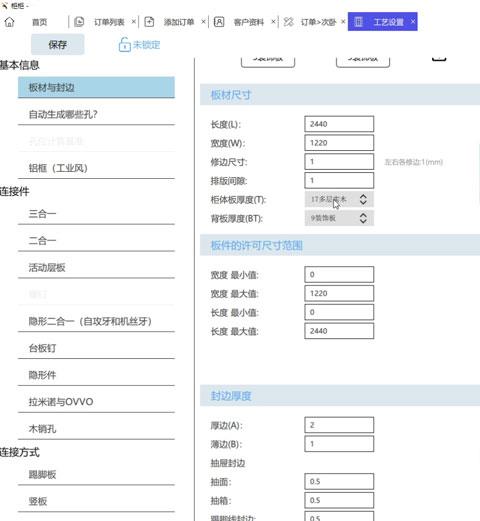The height and width of the screenshot is (521, 480).
Task: Click the 宽度(W) input field
Action: click(x=339, y=143)
